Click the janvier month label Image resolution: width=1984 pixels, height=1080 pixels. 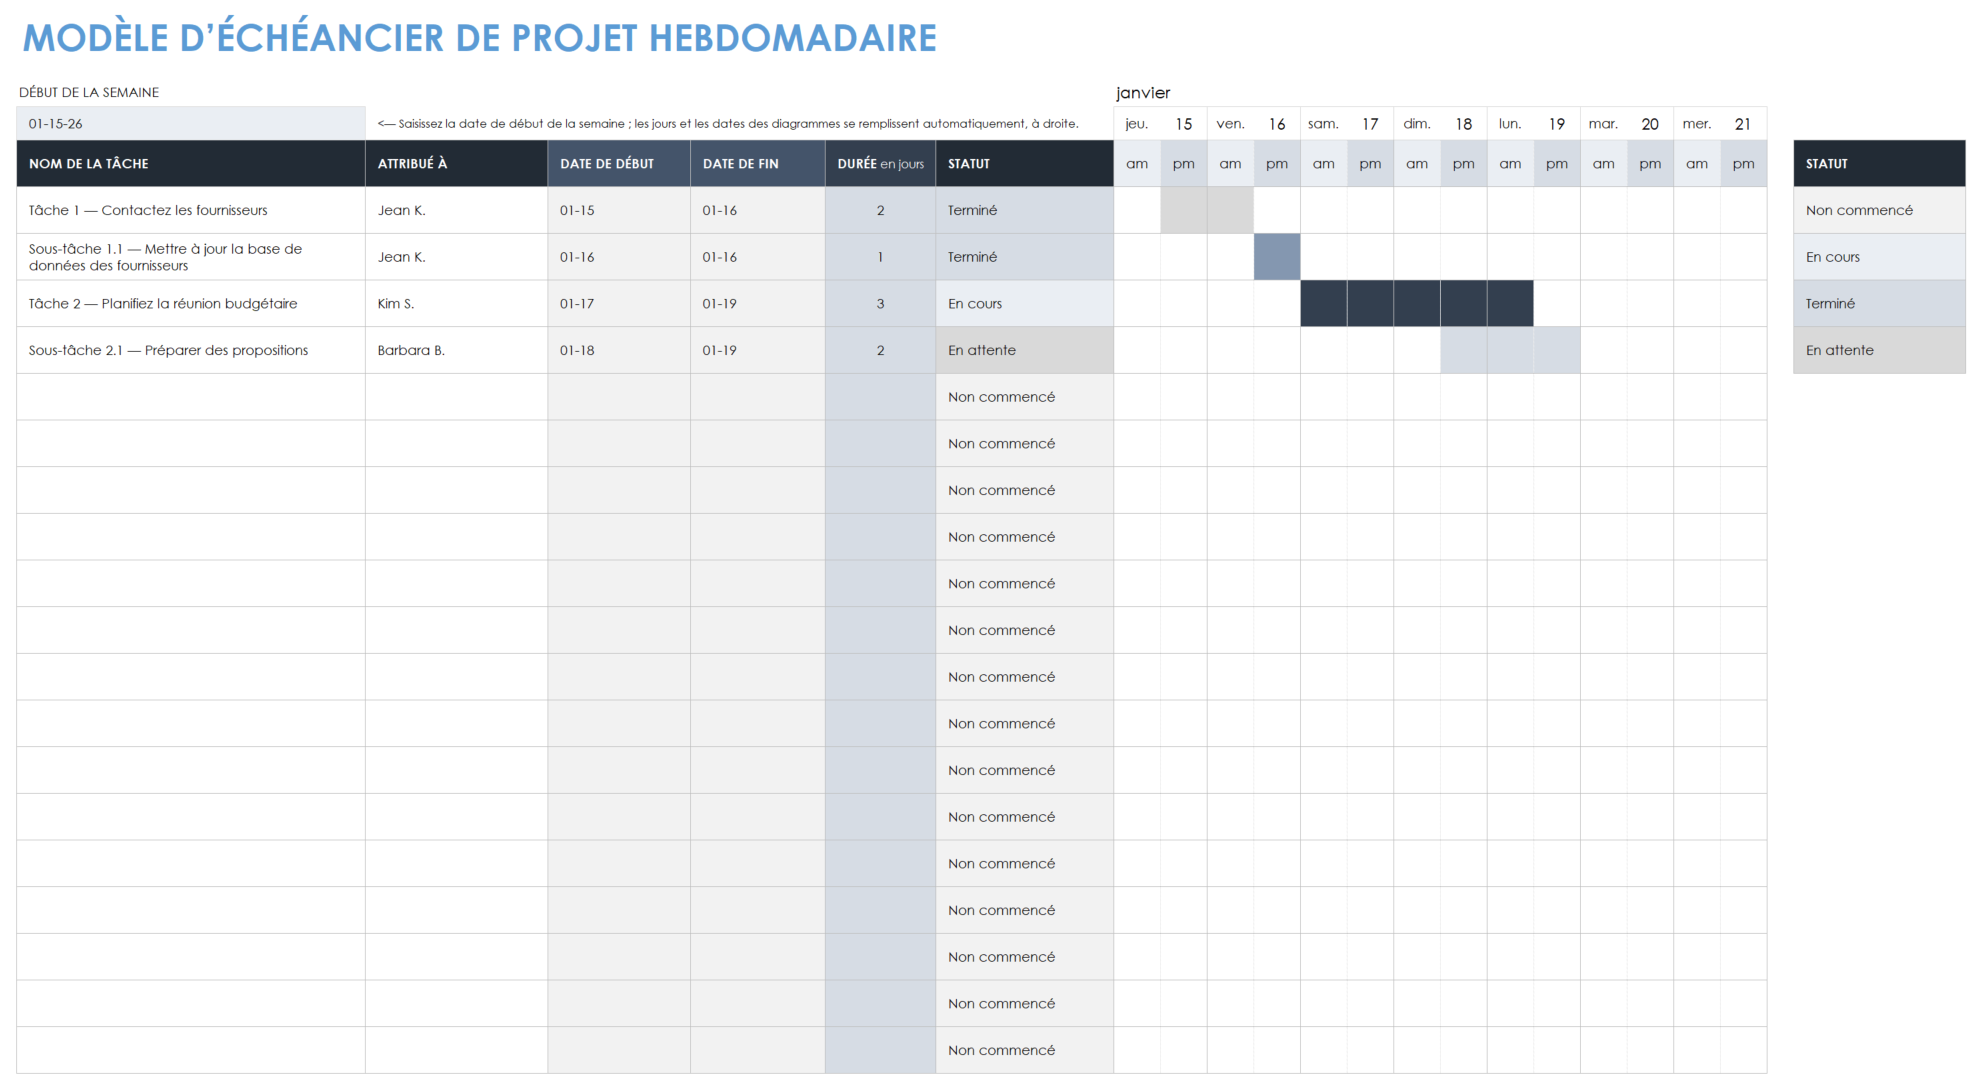point(1143,93)
